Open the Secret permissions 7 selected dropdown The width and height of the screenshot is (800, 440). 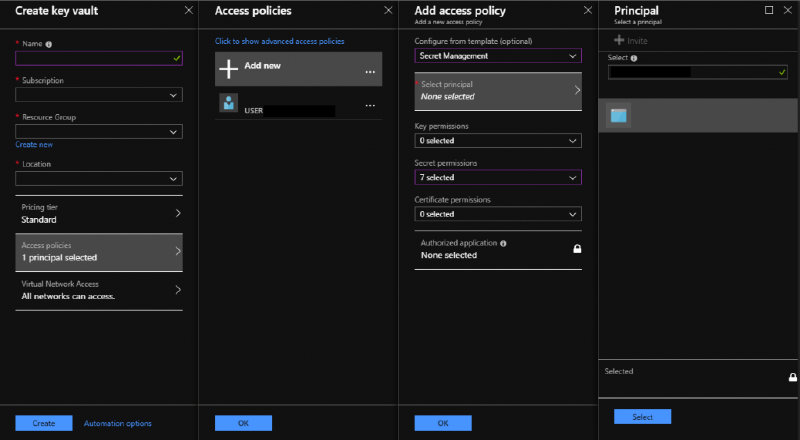[x=498, y=177]
